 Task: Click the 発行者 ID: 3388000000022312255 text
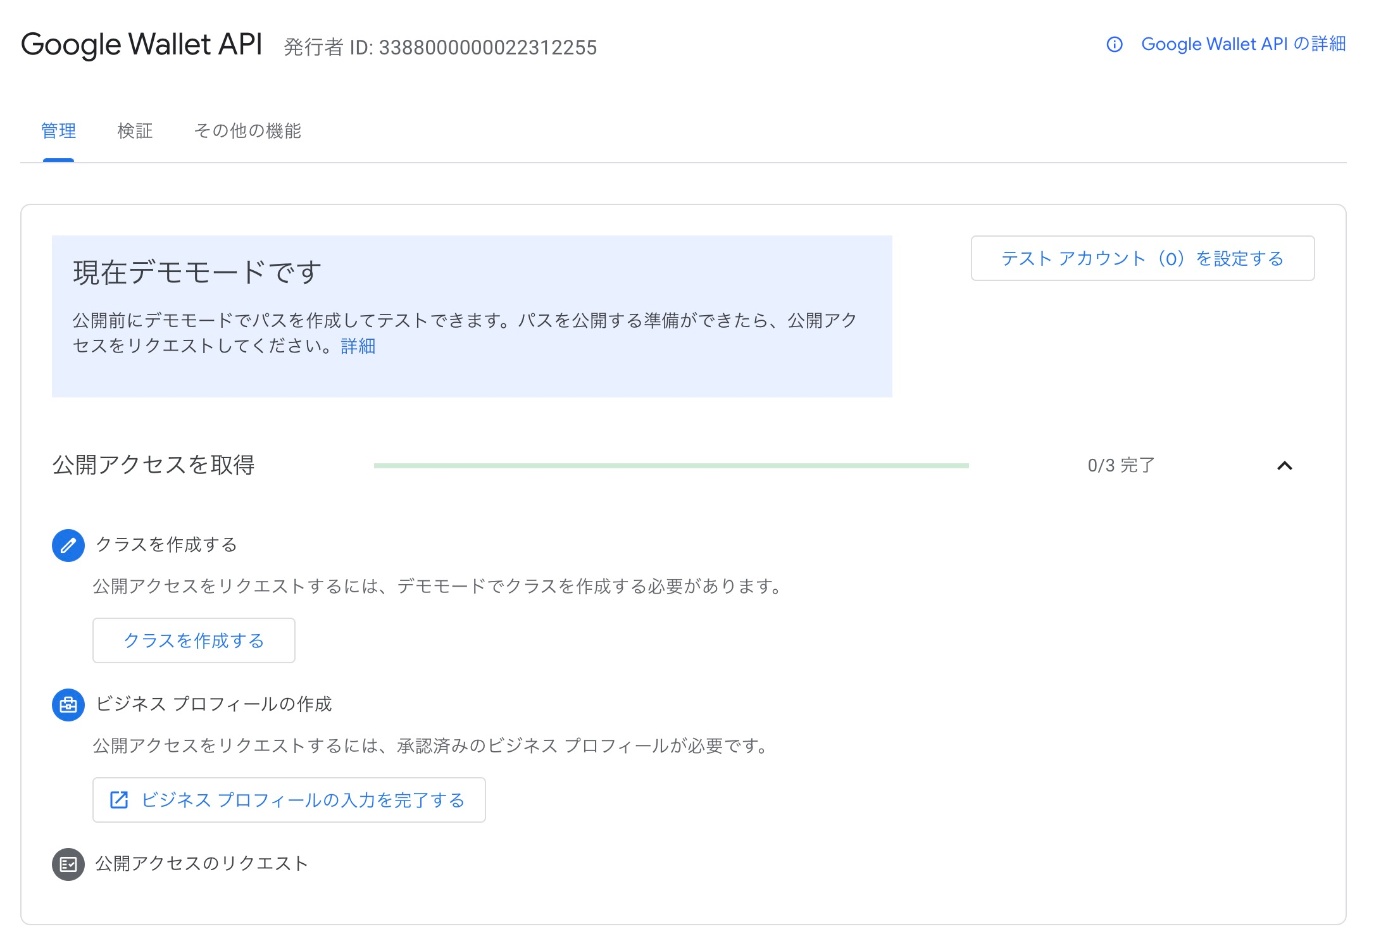click(440, 47)
